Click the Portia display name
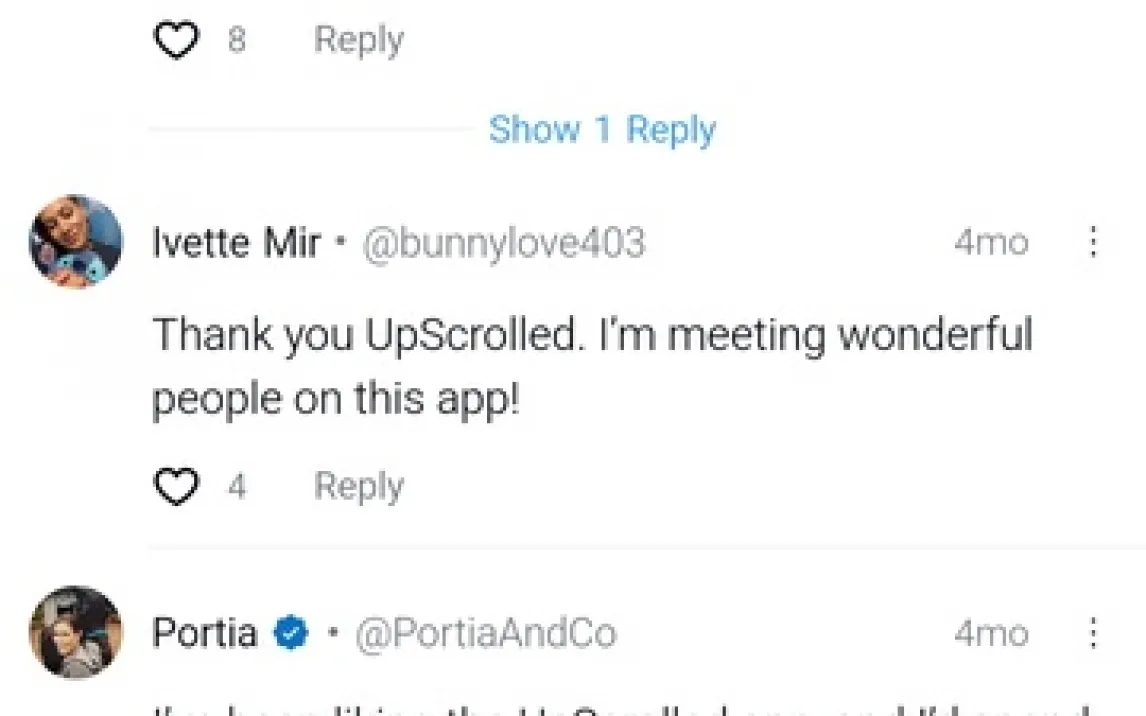The image size is (1146, 716). 205,633
